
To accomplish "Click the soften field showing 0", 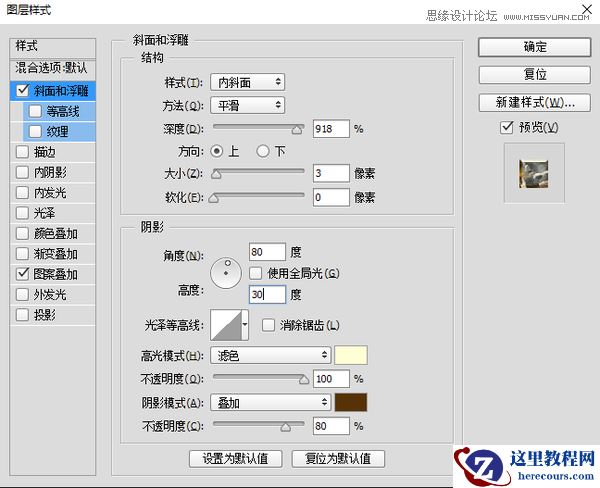I will pos(331,197).
